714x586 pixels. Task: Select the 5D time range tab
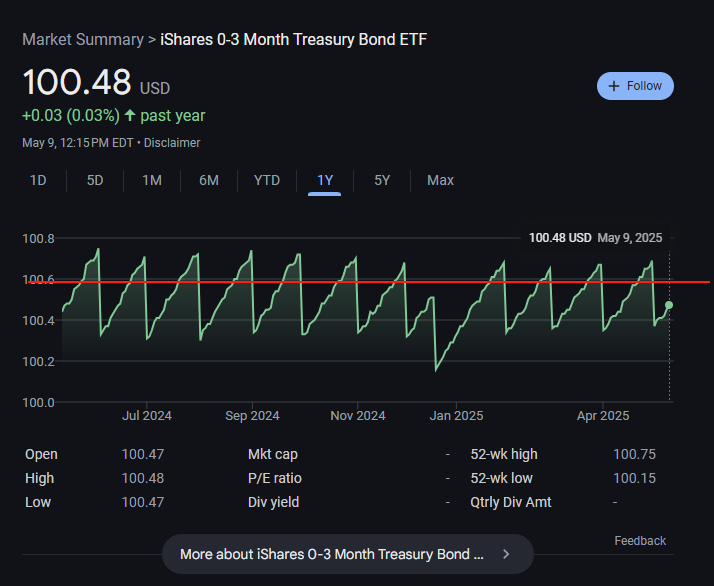pos(95,180)
